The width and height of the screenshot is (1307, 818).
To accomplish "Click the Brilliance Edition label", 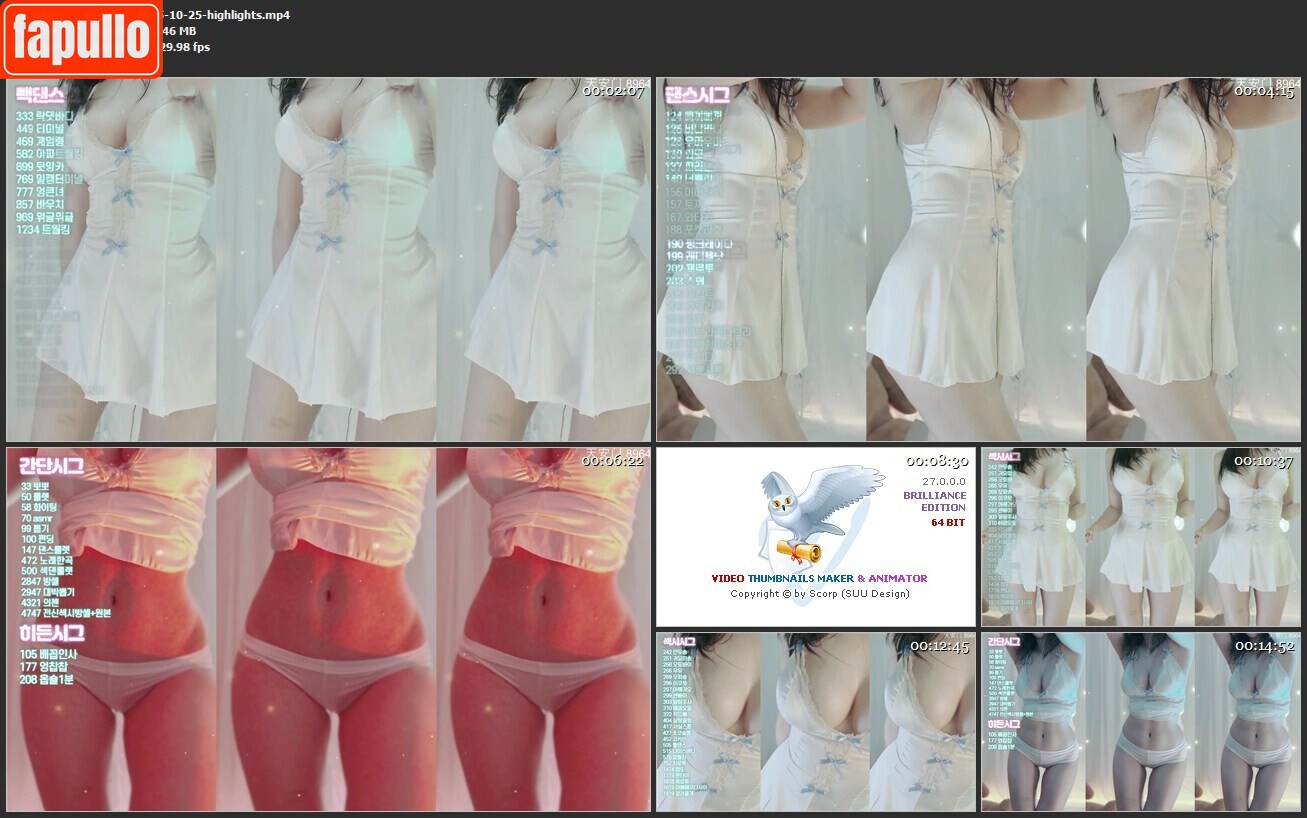I will coord(934,501).
